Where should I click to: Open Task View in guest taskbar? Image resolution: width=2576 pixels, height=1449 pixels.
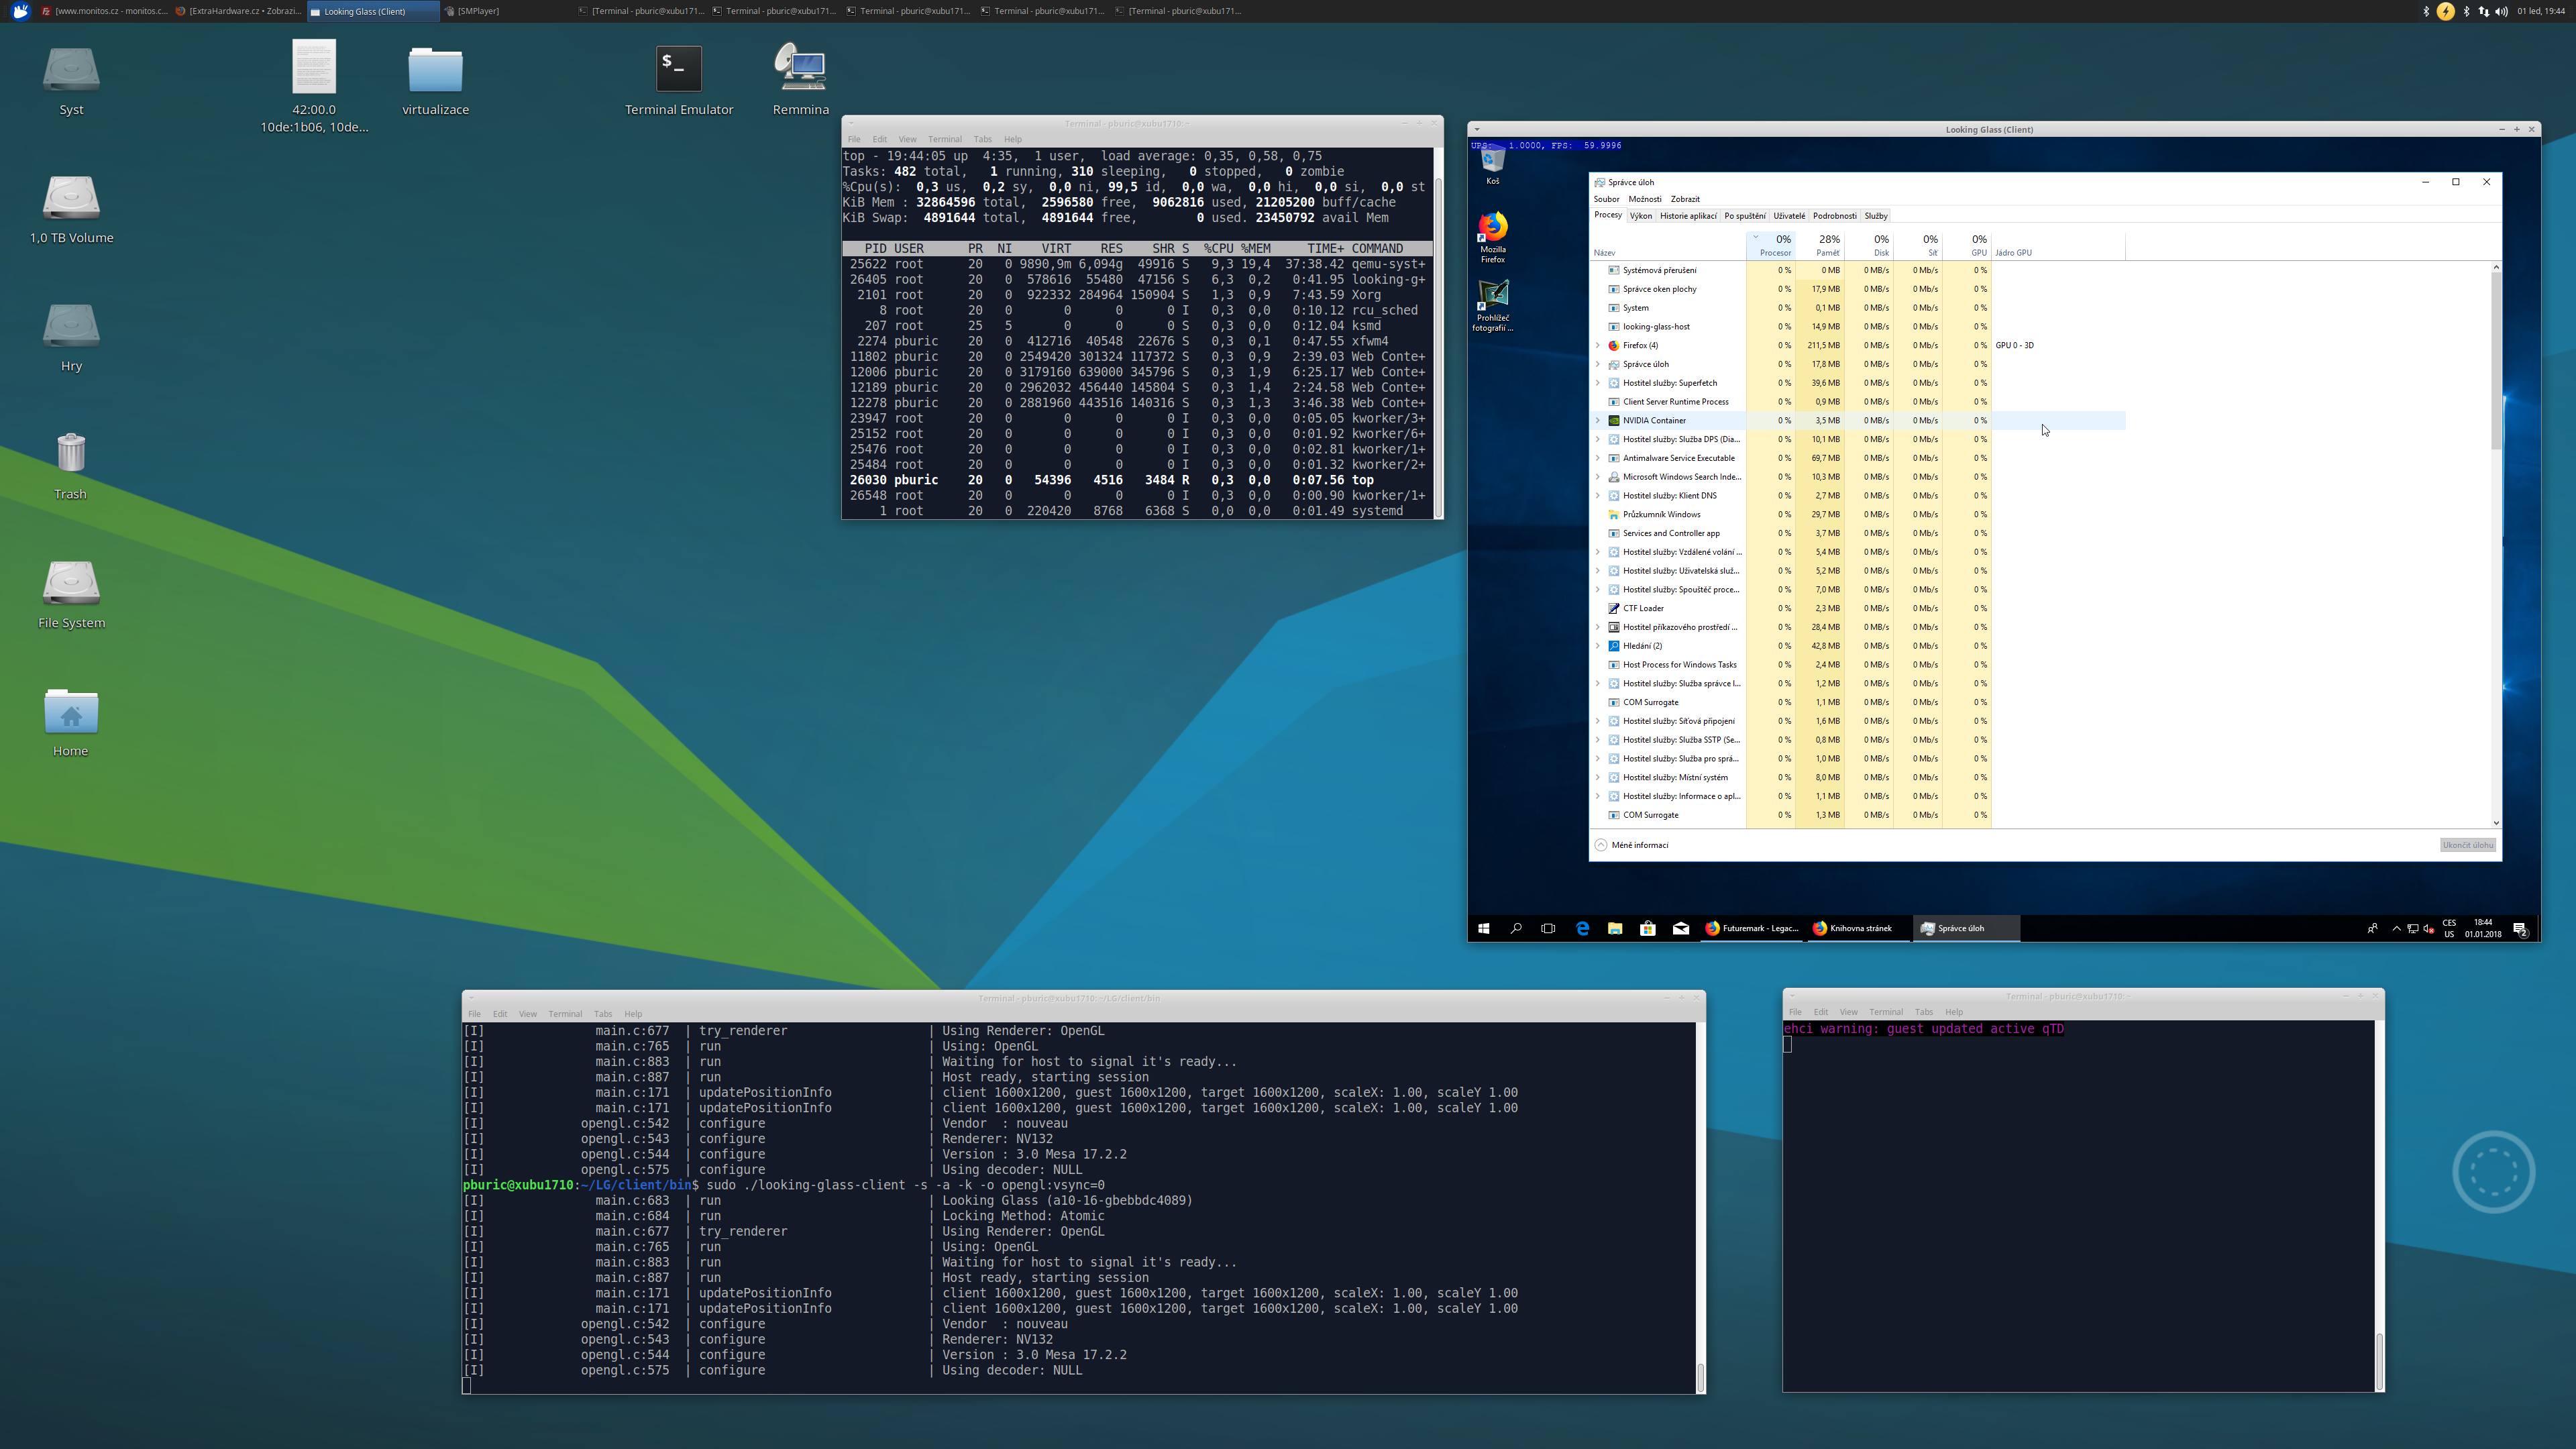[x=1548, y=928]
